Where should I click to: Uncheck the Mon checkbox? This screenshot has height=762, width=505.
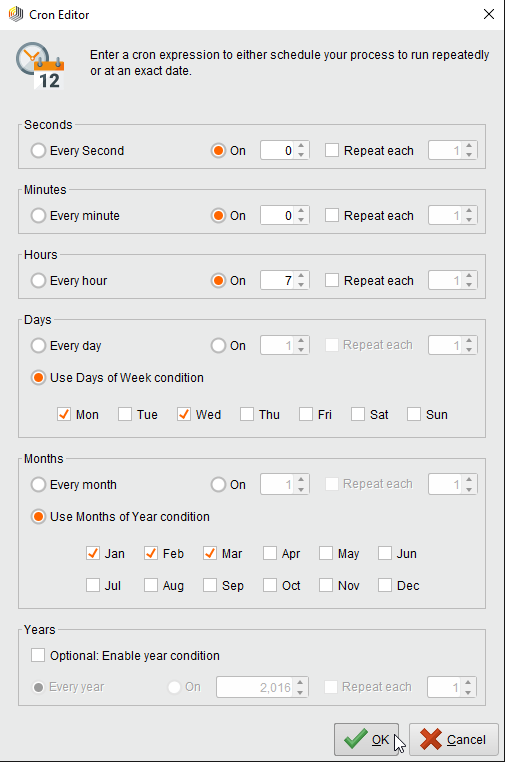point(64,415)
